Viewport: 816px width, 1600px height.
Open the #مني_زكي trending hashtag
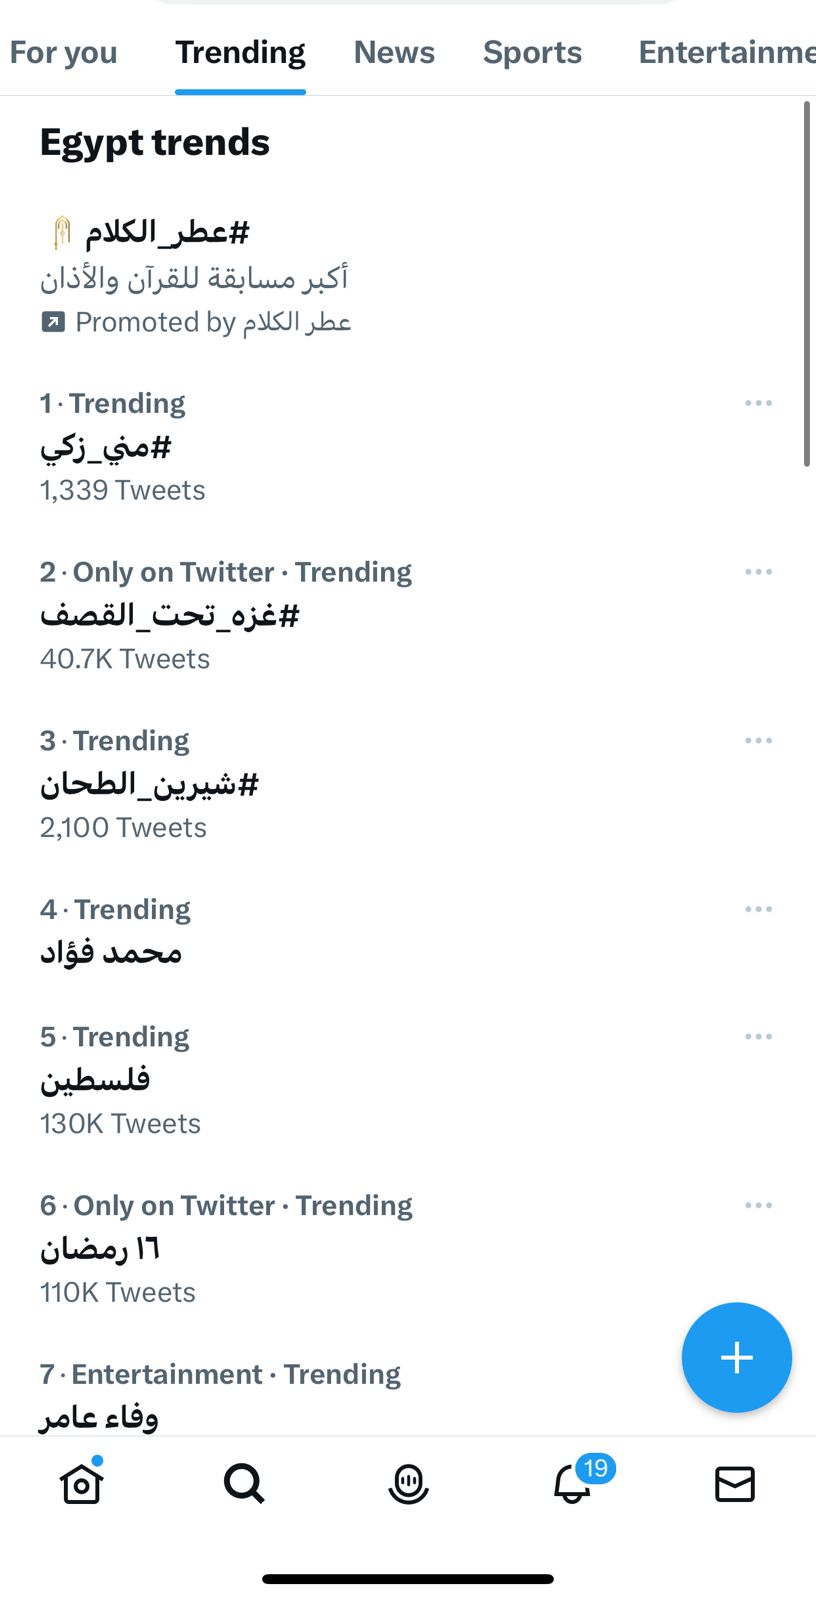pos(106,447)
